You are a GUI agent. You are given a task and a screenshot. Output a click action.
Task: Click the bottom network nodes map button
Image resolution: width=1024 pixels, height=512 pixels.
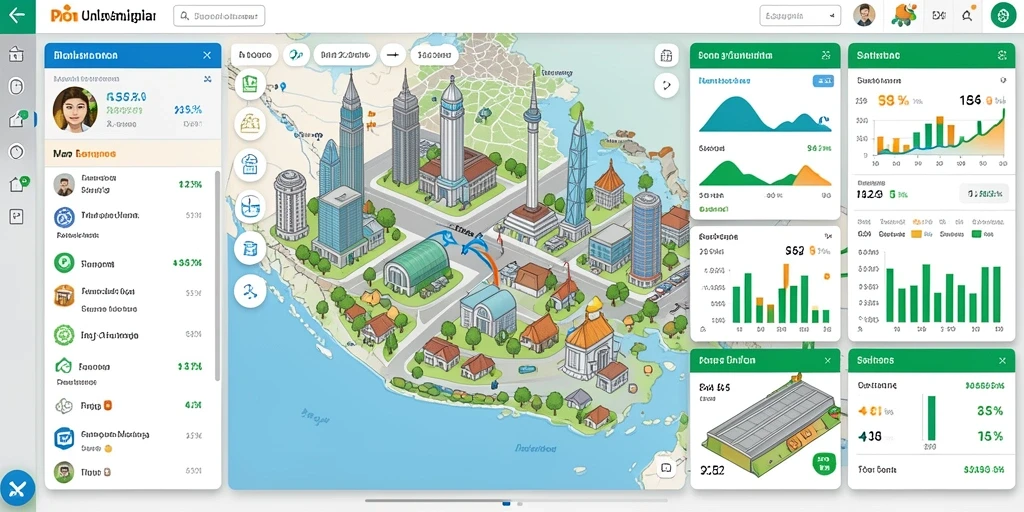coord(250,290)
